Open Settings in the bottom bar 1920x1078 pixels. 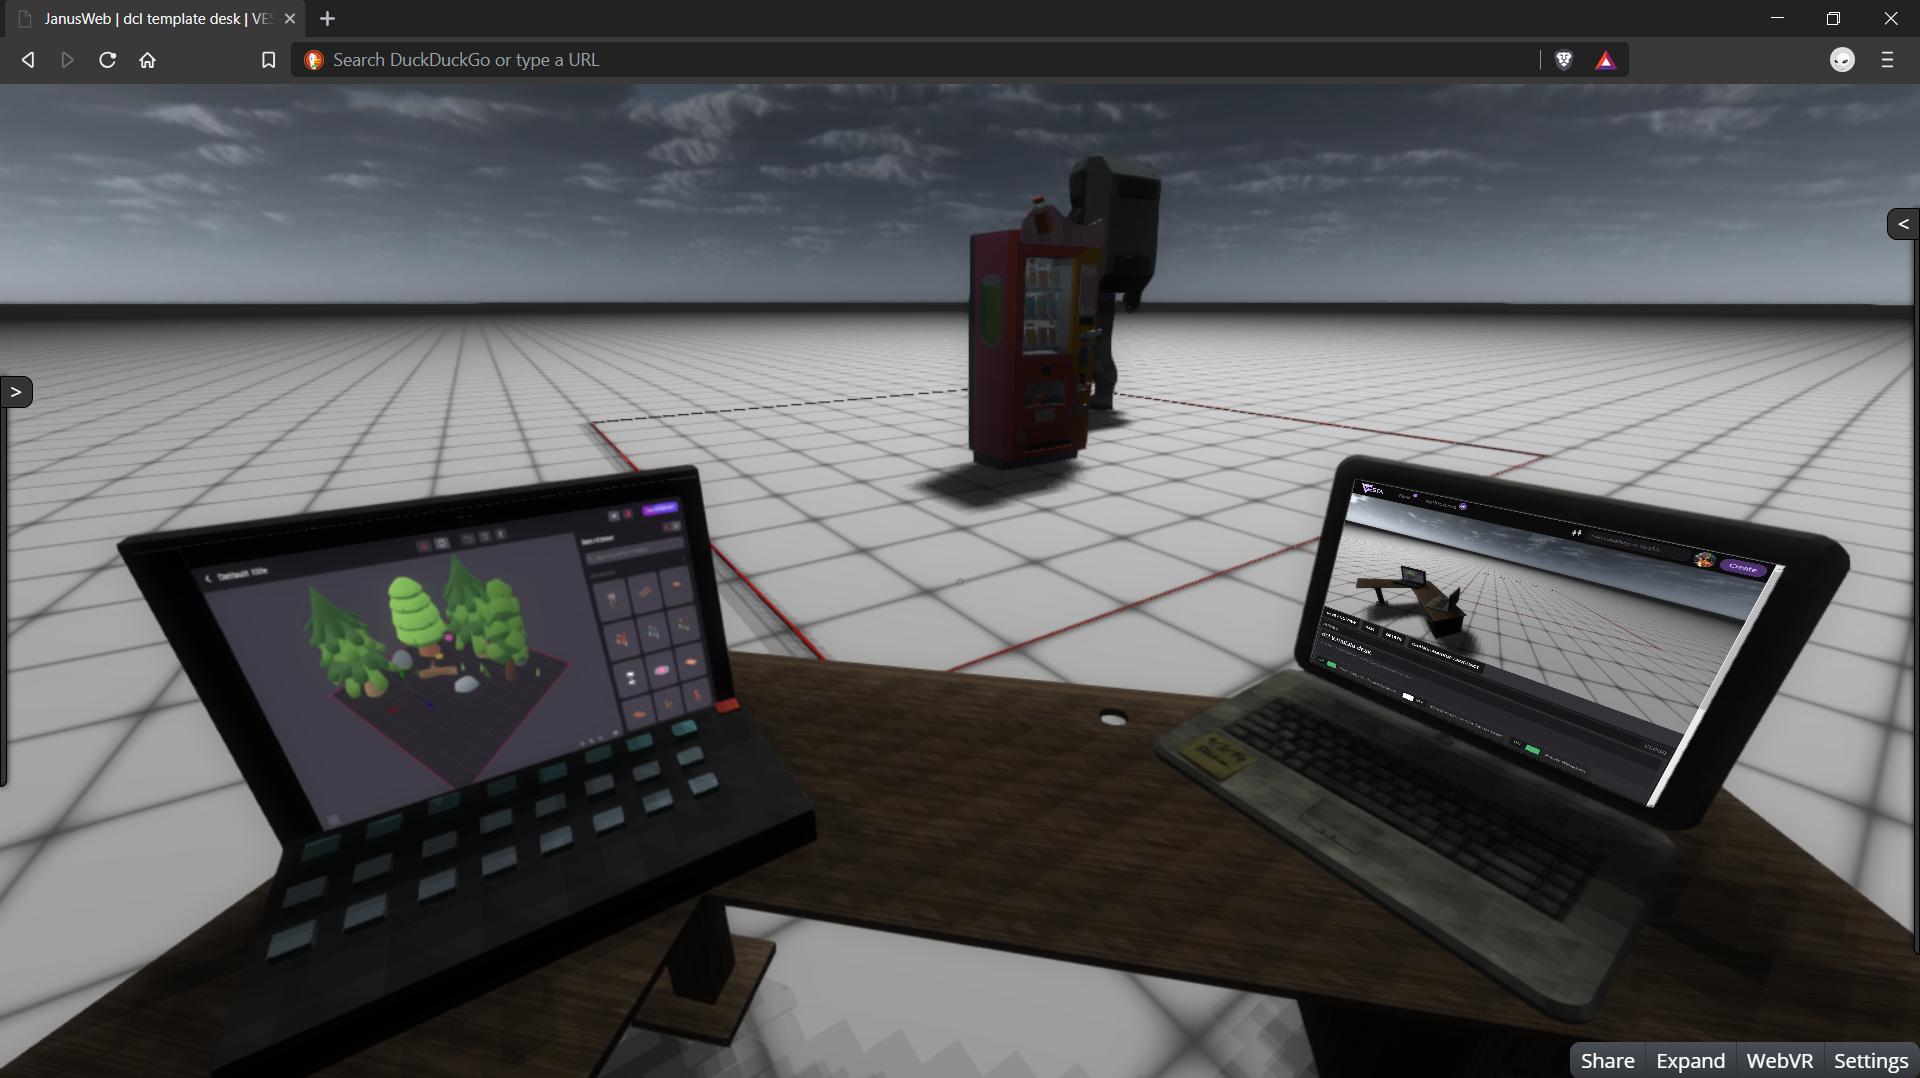pos(1870,1060)
